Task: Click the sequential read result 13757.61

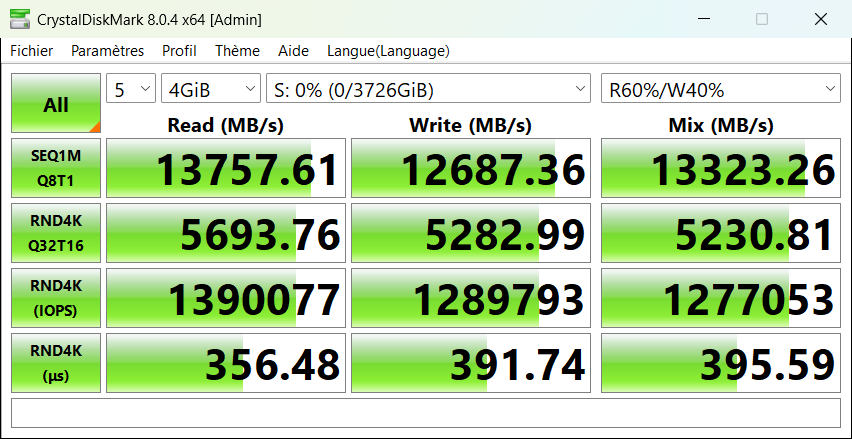Action: click(226, 169)
